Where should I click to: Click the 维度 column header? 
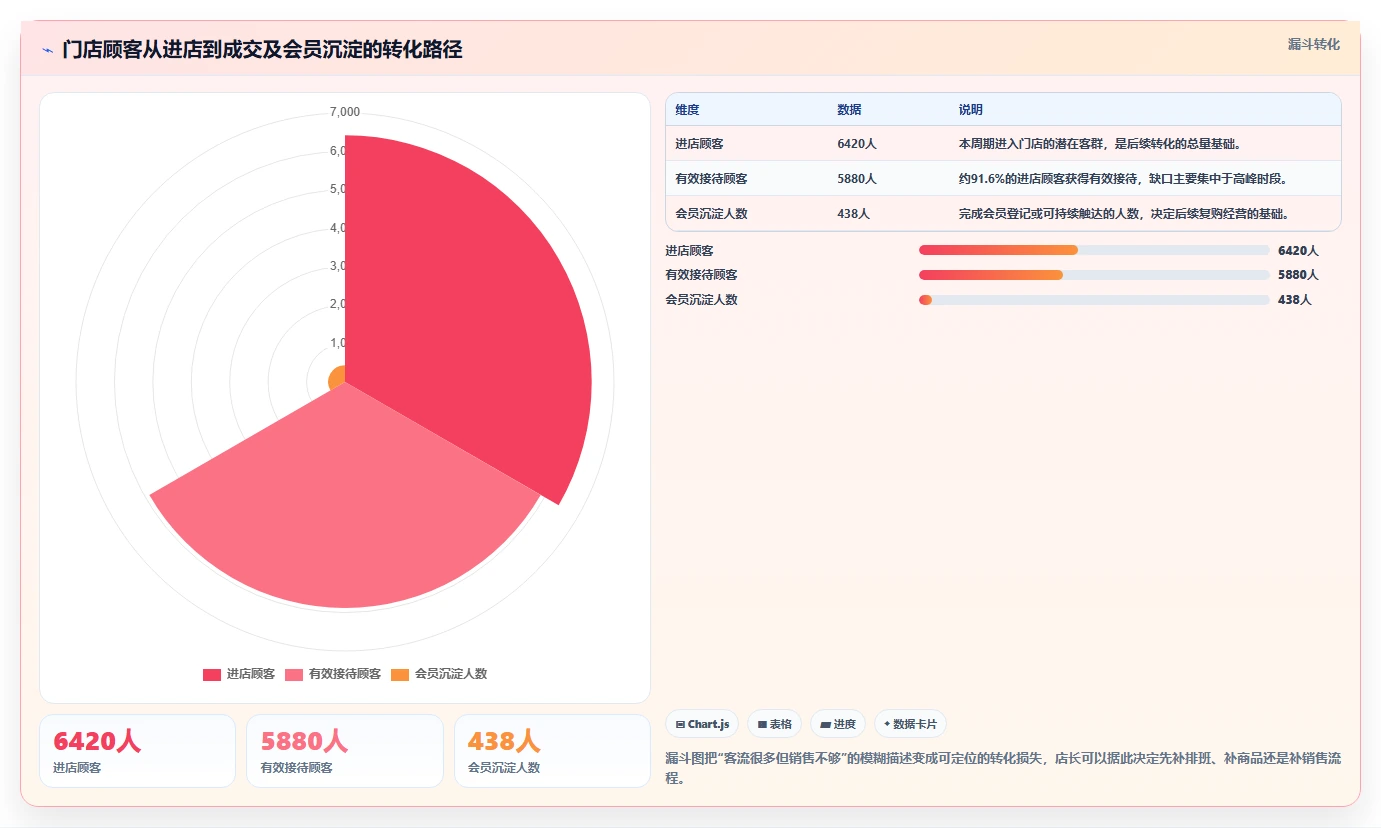687,110
